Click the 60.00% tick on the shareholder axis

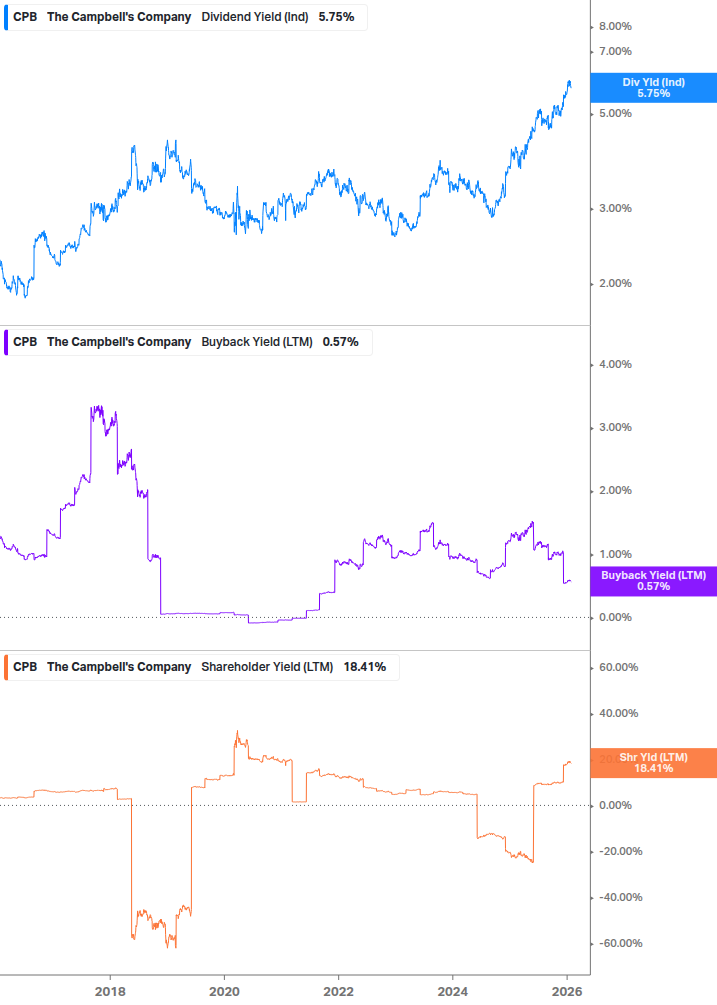tap(618, 667)
